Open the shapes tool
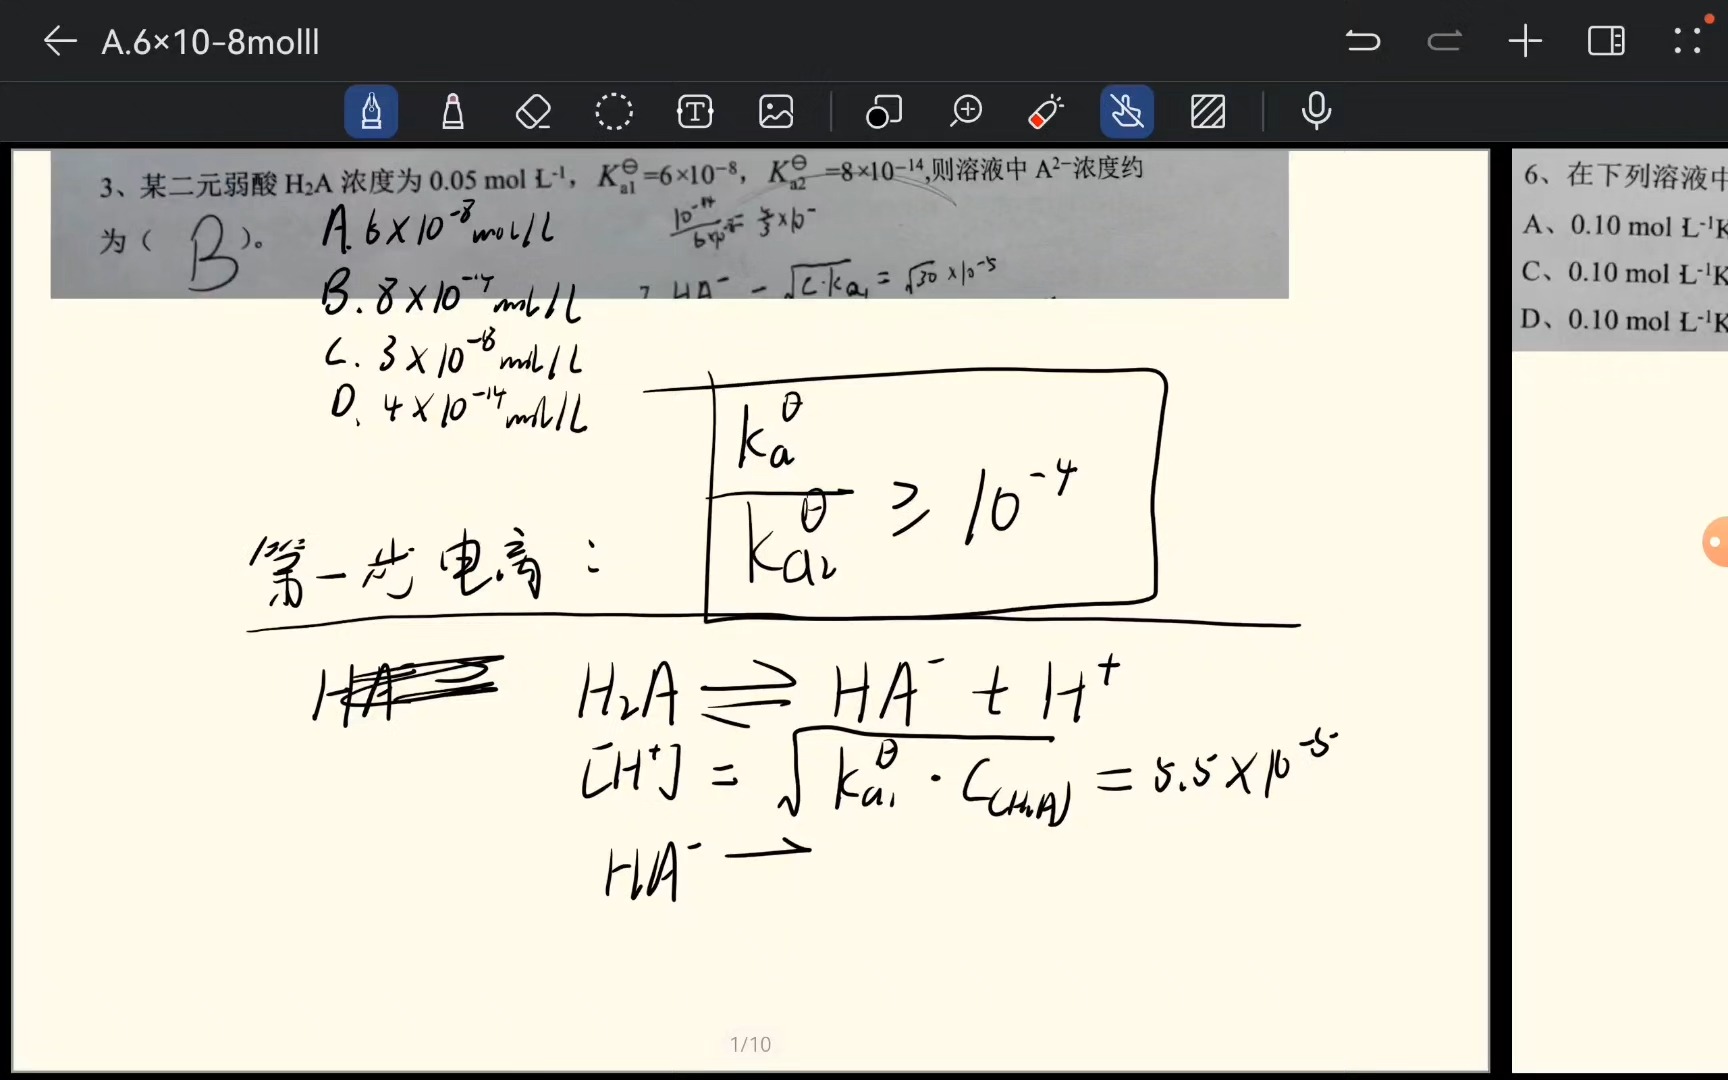This screenshot has width=1728, height=1080. (884, 111)
